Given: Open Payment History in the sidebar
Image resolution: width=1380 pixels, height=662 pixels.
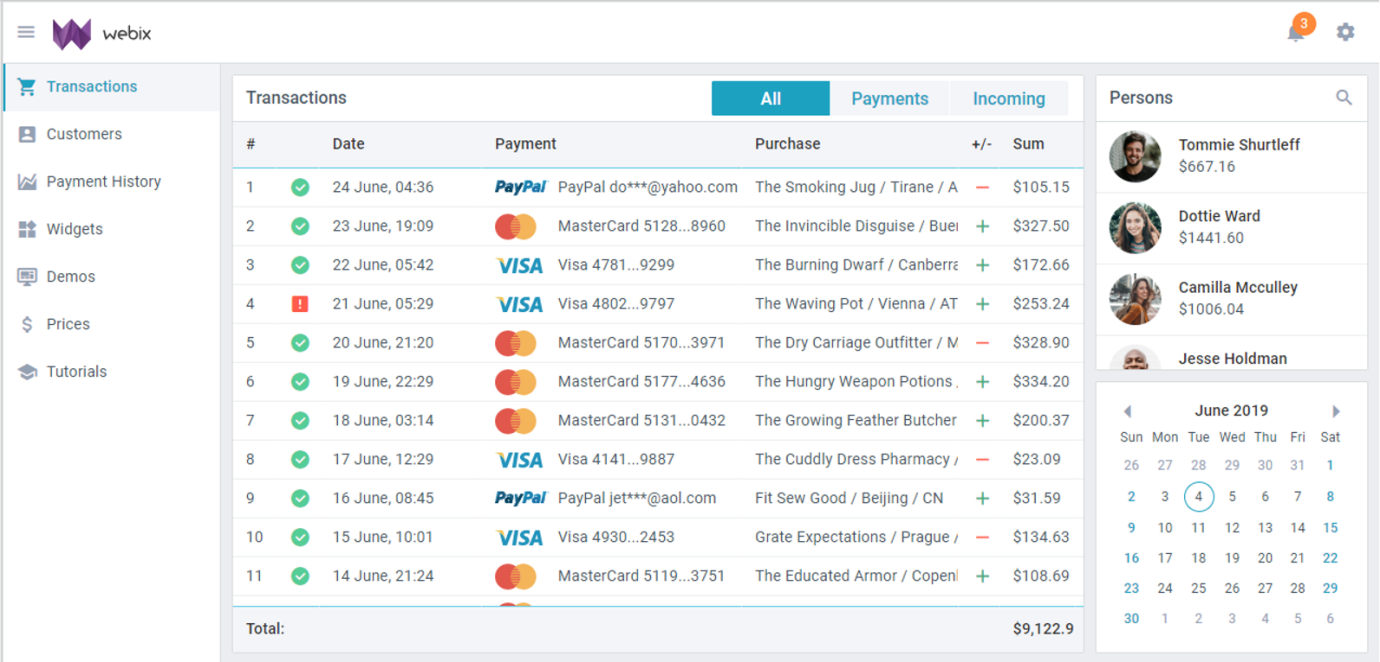Looking at the screenshot, I should (x=103, y=182).
